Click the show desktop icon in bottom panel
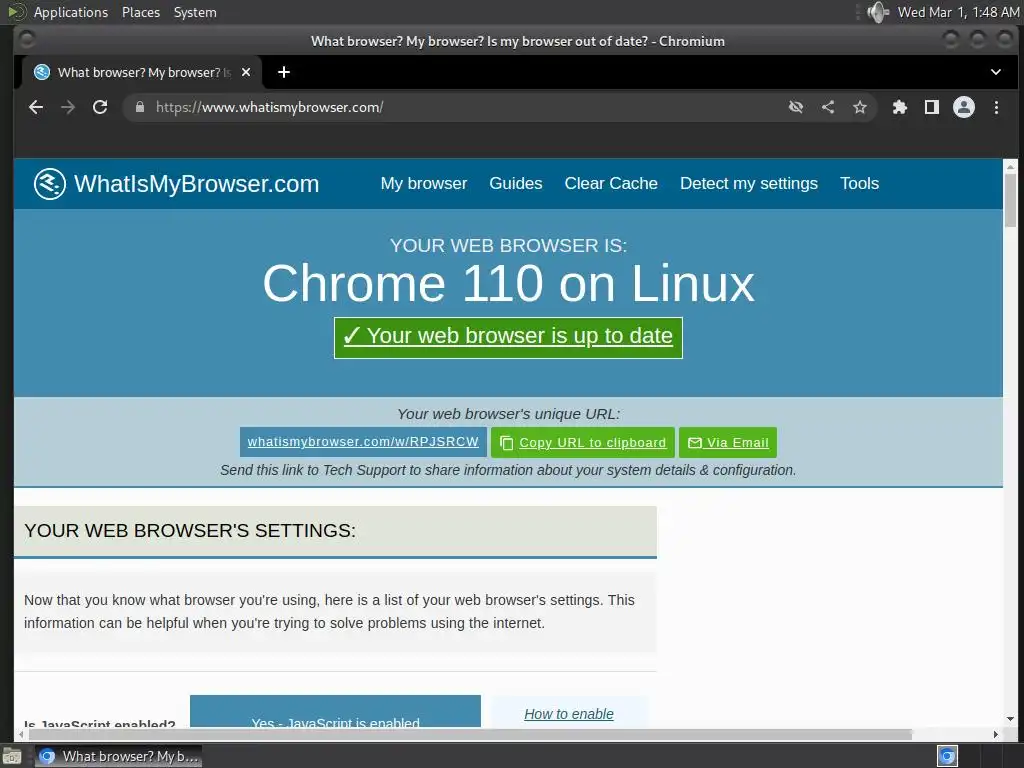The image size is (1024, 768). 12,757
